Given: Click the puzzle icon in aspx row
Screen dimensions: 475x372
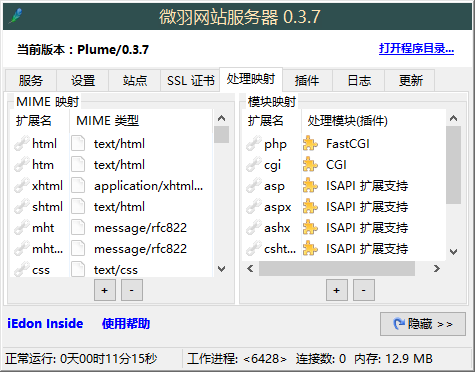Looking at the screenshot, I should point(310,207).
